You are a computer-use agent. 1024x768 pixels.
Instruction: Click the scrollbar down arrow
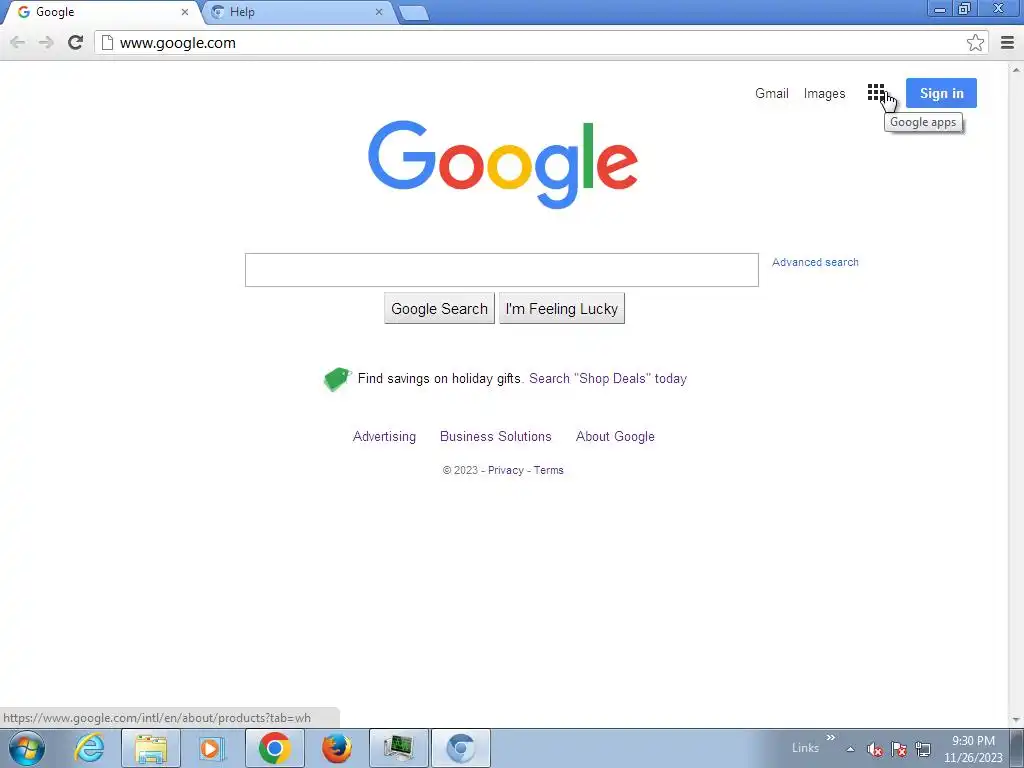[1017, 720]
